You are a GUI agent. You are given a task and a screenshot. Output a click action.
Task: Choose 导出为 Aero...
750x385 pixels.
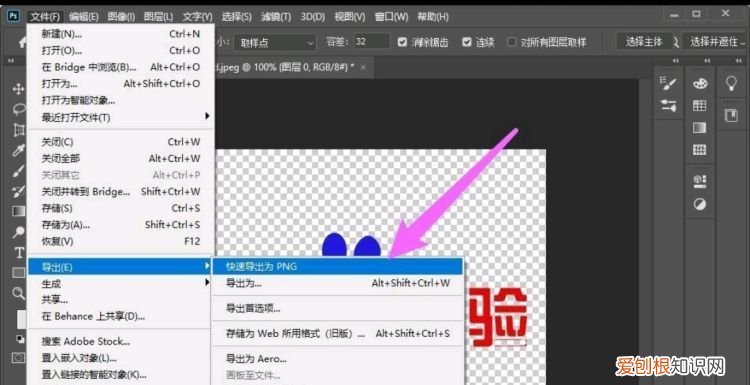click(338, 359)
